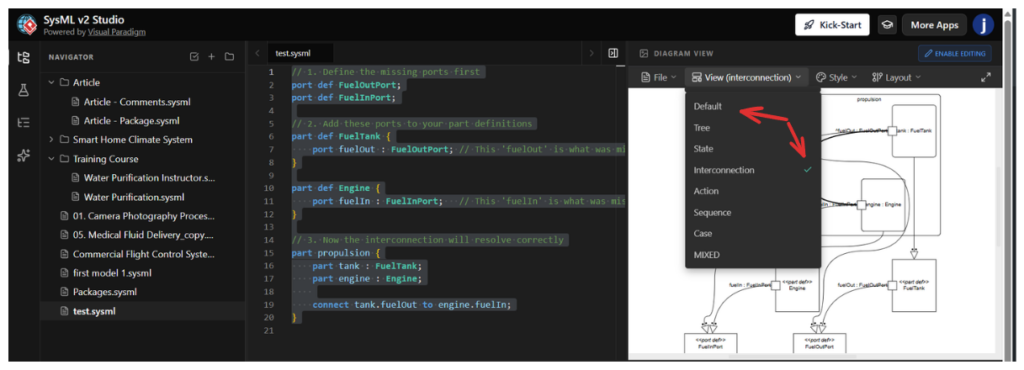
Task: Click the Diagram View image icon
Action: click(x=643, y=54)
